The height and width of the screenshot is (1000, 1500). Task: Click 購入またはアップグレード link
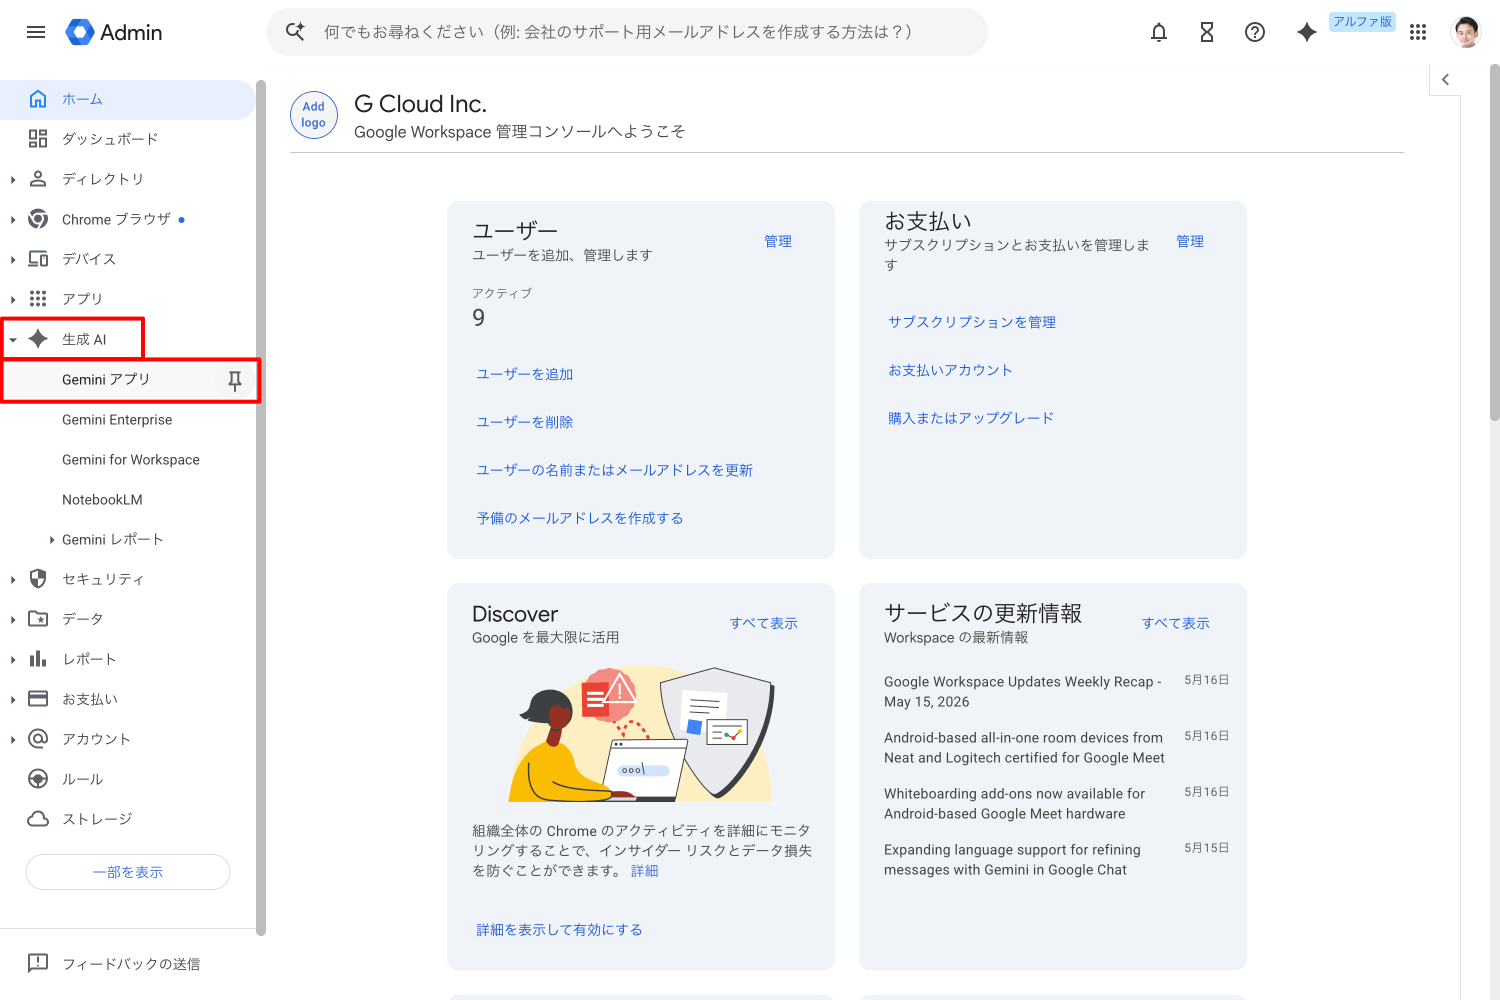click(971, 418)
